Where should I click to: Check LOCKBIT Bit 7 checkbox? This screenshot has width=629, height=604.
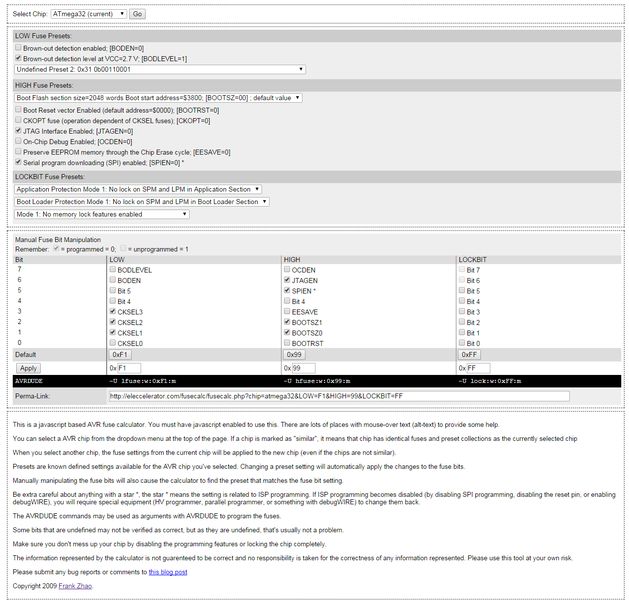462,270
